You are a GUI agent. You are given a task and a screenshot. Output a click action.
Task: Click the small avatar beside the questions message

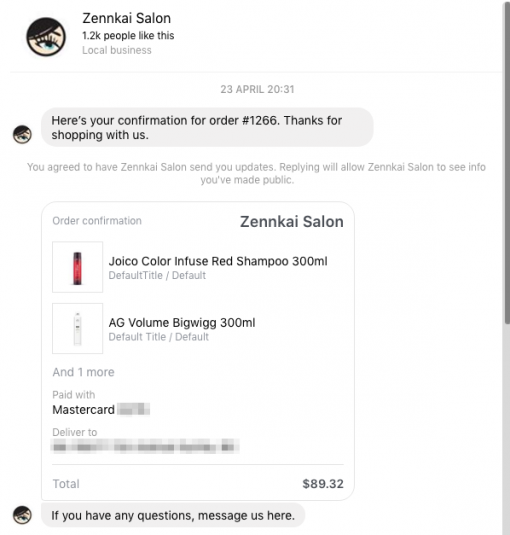click(x=22, y=515)
